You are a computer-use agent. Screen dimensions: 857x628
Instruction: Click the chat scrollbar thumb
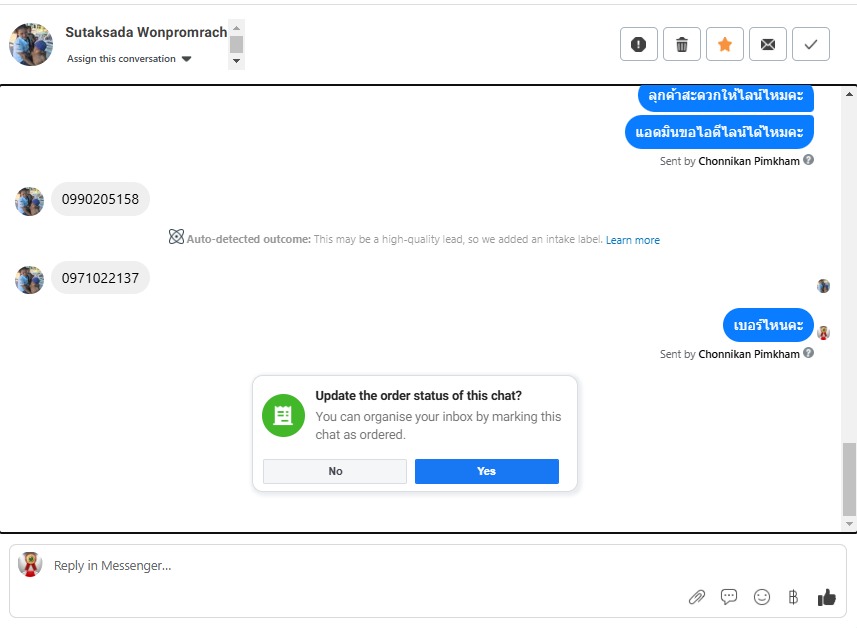849,479
